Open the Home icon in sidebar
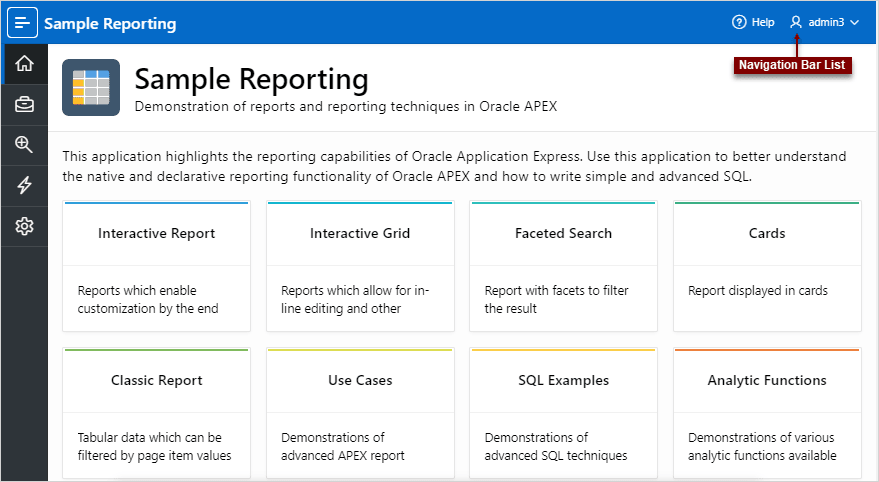Viewport: 879px width, 482px height. click(24, 63)
